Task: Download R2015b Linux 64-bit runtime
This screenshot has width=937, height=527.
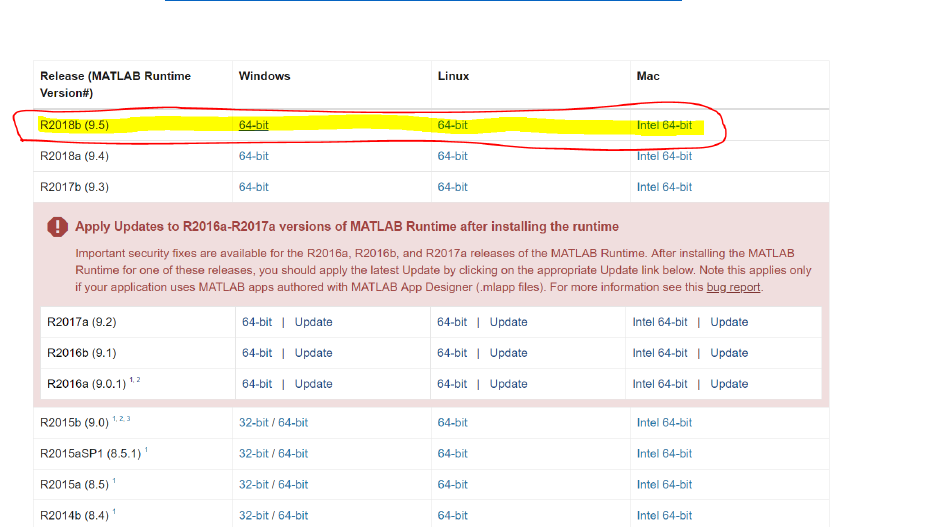Action: pos(452,422)
